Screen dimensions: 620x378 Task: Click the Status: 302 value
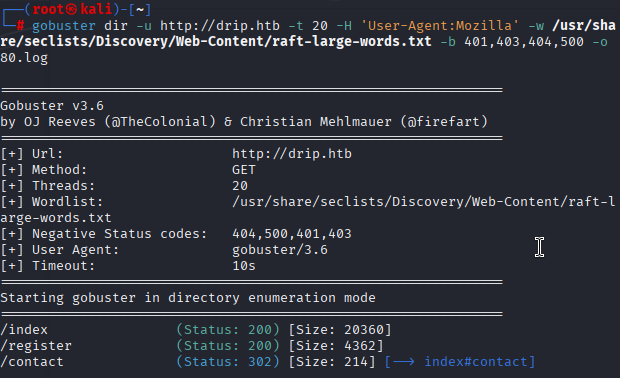tap(228, 362)
